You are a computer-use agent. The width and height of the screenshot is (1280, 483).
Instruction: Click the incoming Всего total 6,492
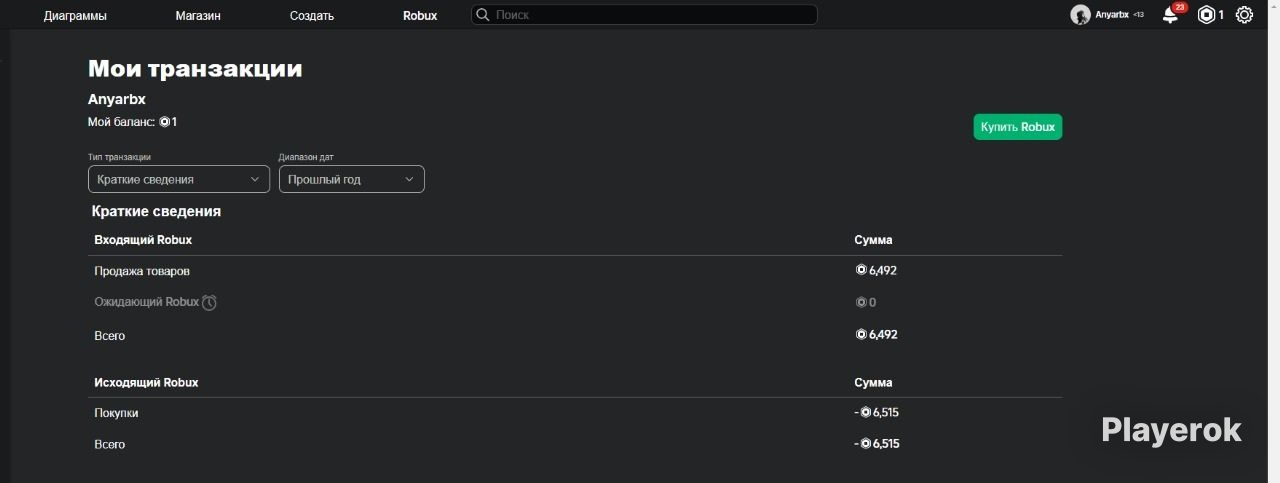[876, 335]
